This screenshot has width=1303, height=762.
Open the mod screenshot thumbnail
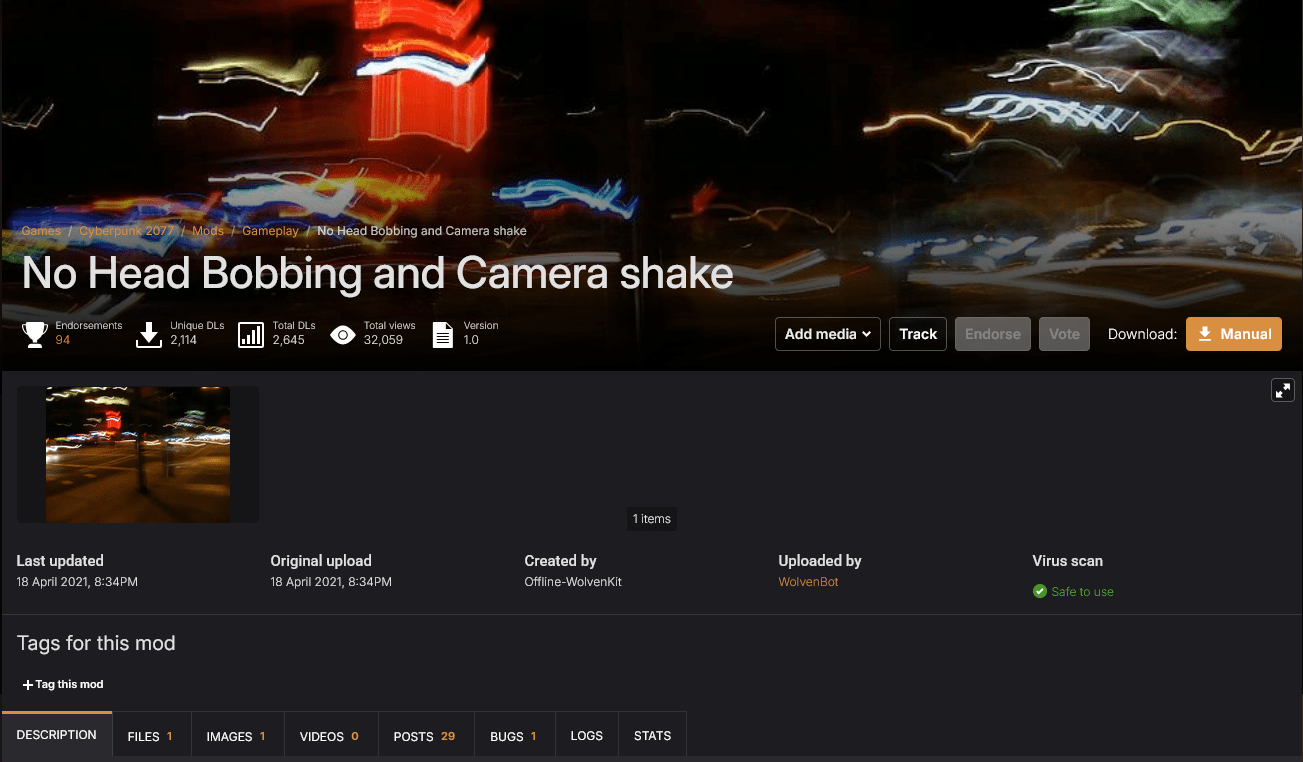(x=138, y=455)
